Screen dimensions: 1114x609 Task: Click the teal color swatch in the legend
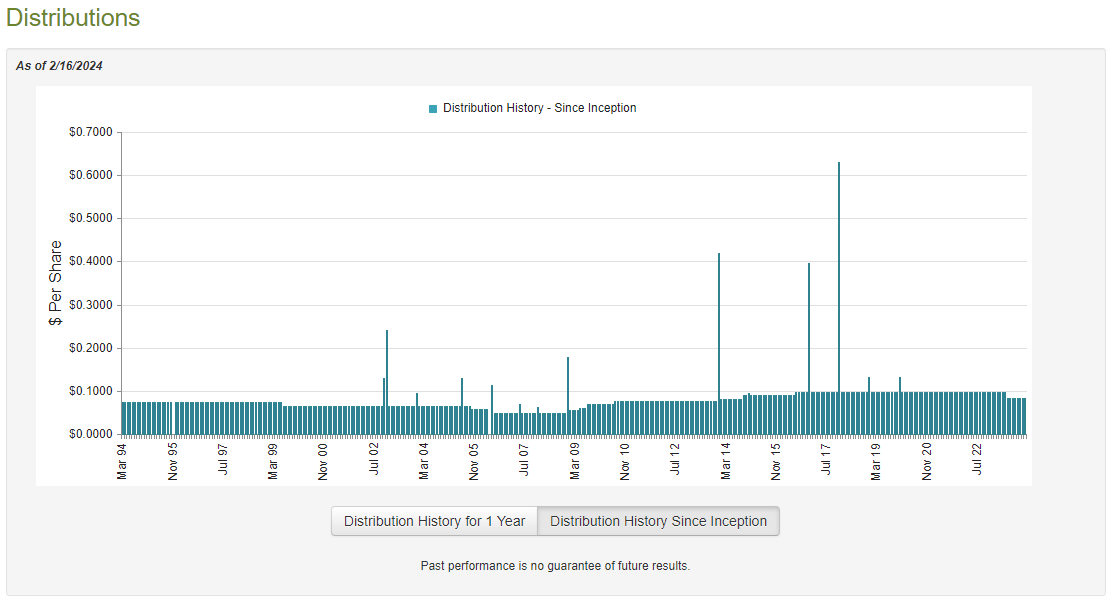(432, 108)
